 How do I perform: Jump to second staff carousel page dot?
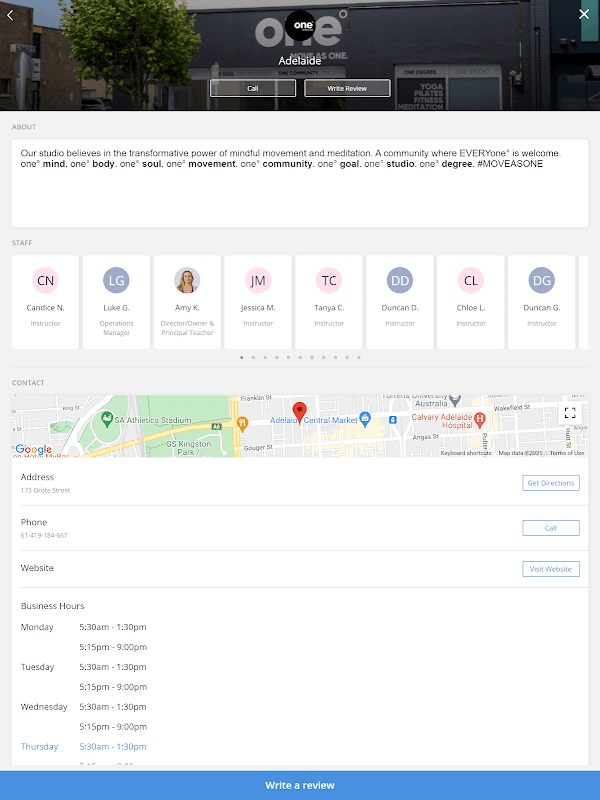tap(254, 358)
